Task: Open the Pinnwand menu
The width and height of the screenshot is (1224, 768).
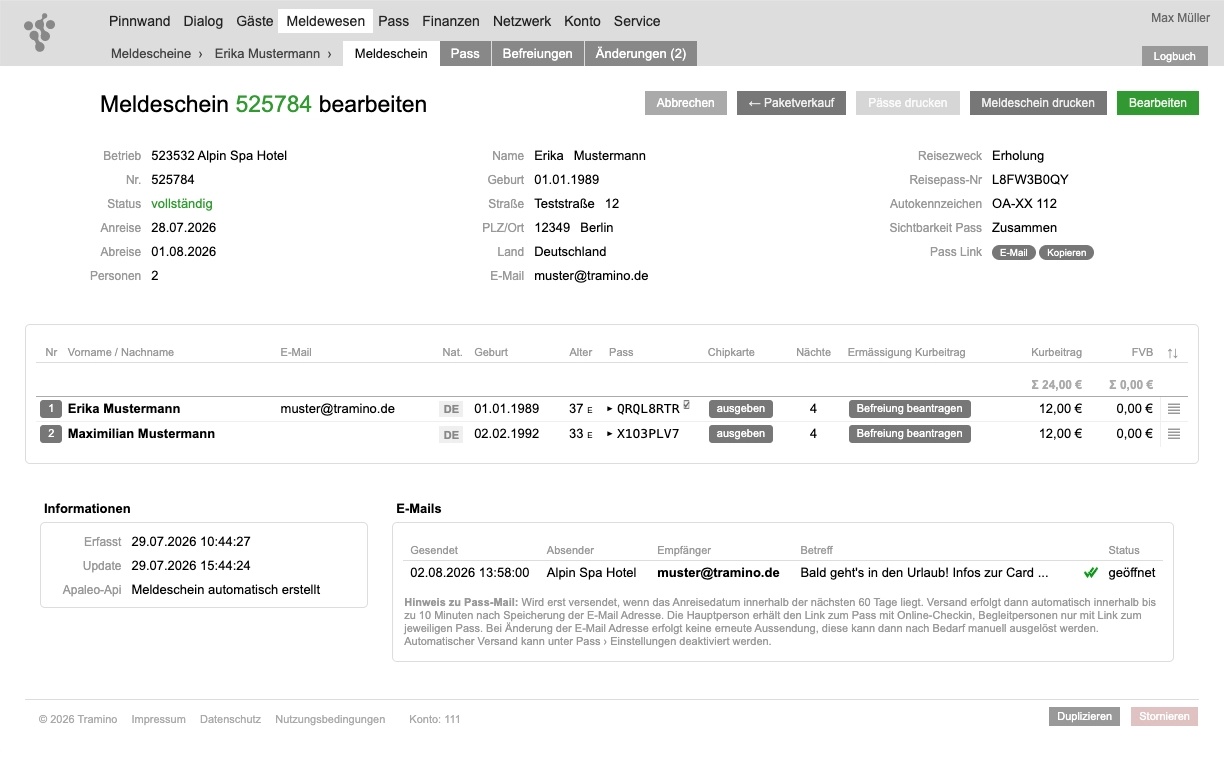Action: (140, 21)
